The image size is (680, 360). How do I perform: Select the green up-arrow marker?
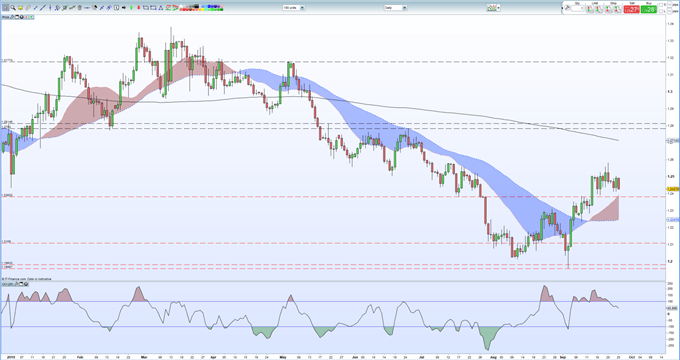[x=131, y=7]
